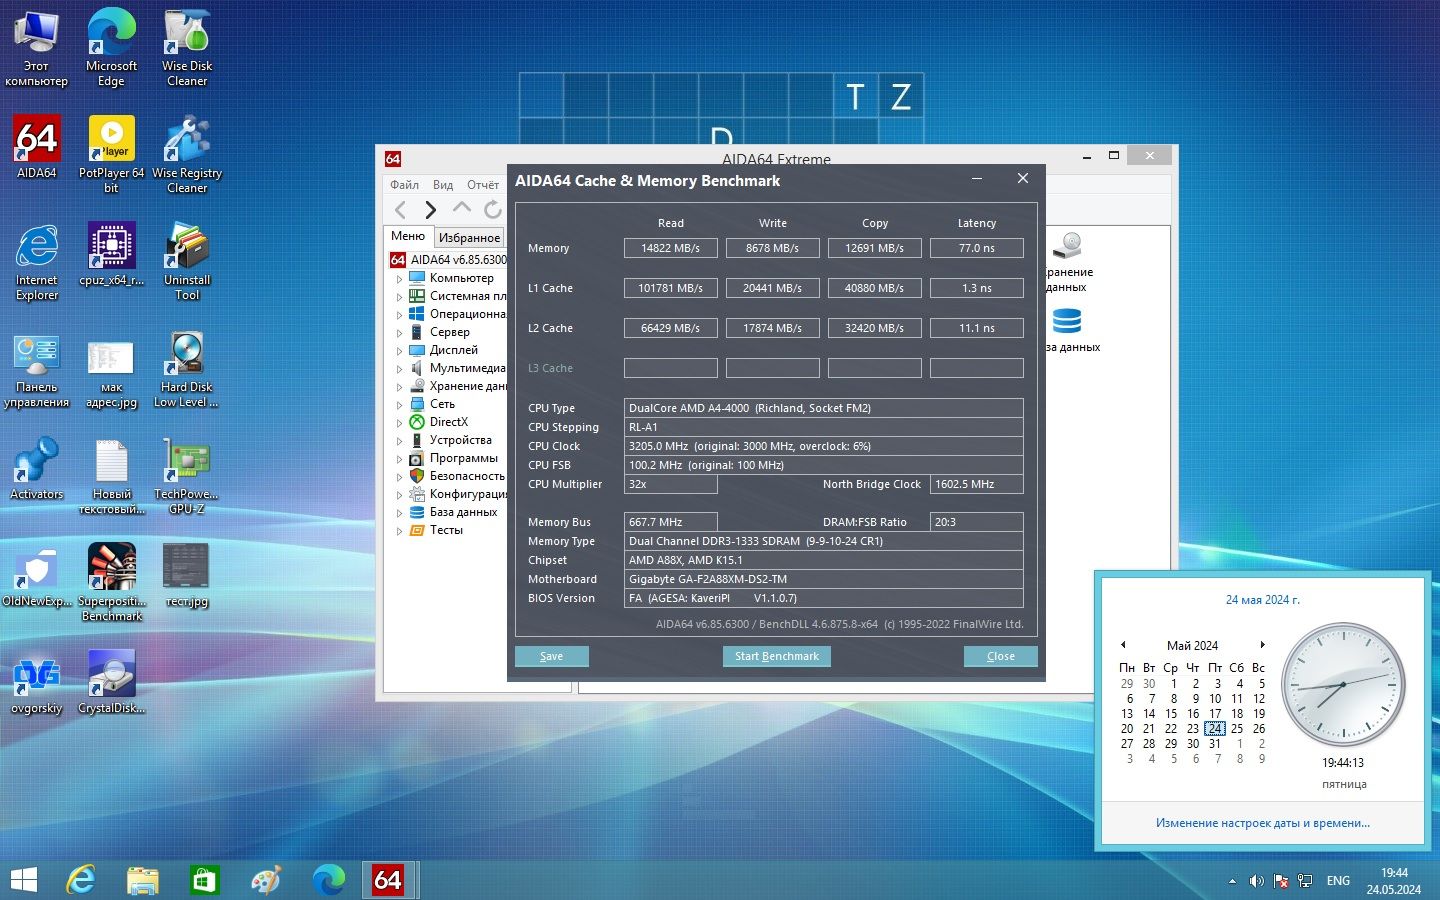
Task: Open the AIDA64 desktop shortcut
Action: pyautogui.click(x=37, y=147)
